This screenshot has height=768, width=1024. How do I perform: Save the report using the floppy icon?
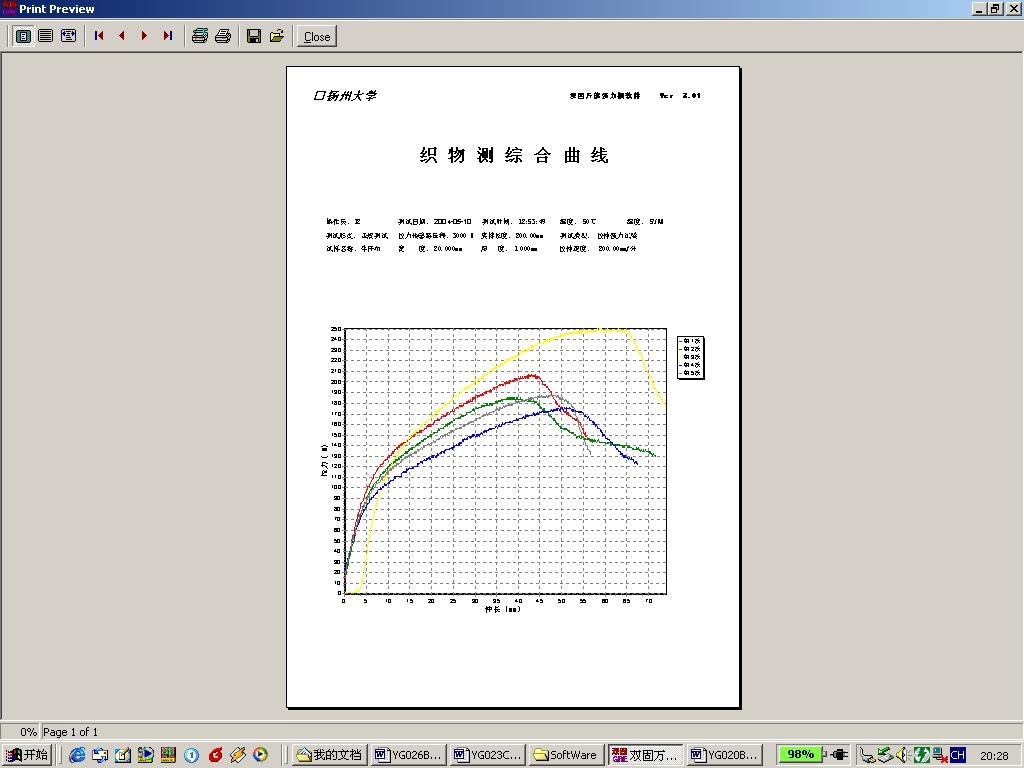254,36
